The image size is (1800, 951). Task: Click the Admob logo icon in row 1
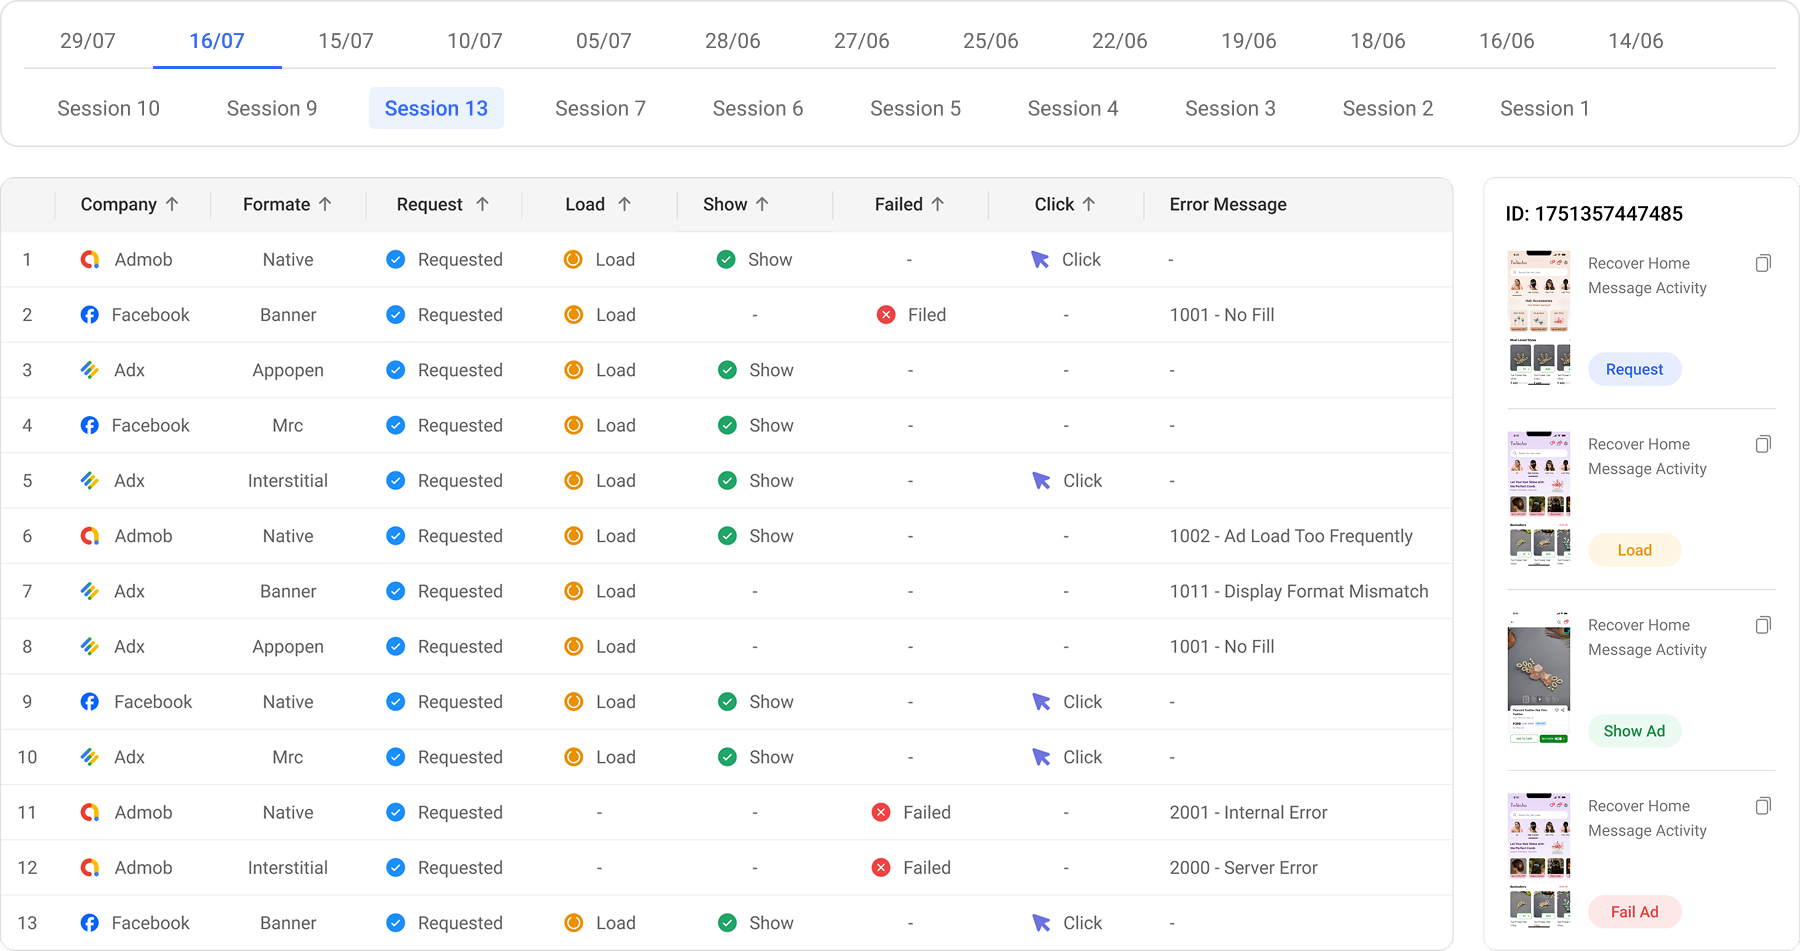[90, 260]
